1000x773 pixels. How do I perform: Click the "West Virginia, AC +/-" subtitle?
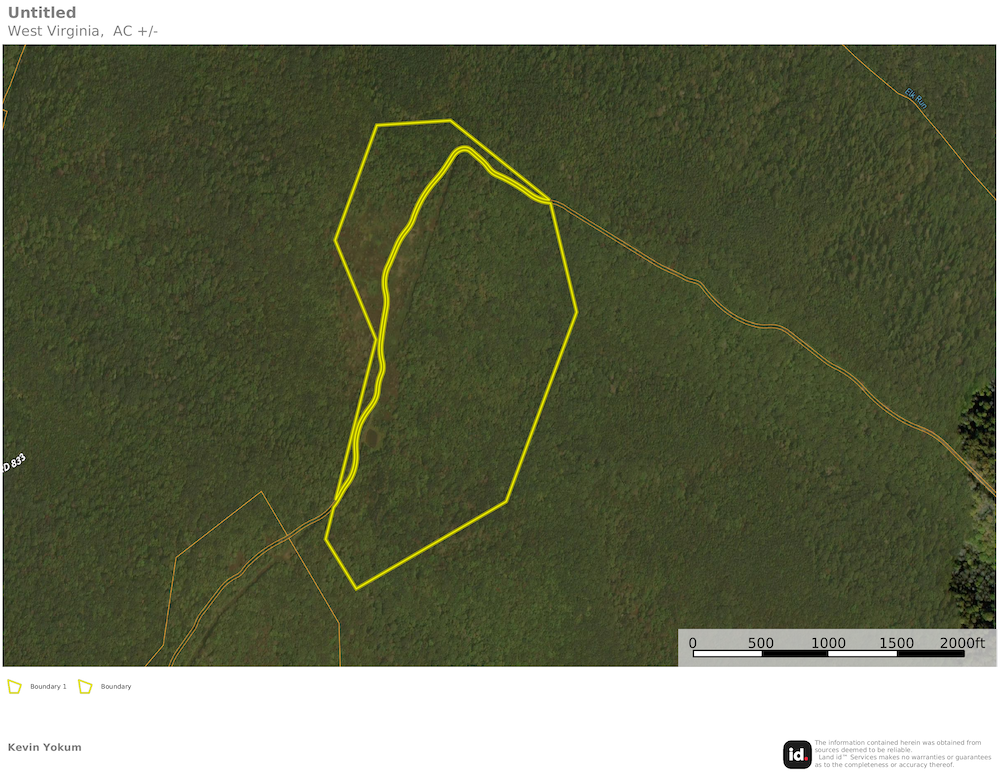(x=83, y=31)
